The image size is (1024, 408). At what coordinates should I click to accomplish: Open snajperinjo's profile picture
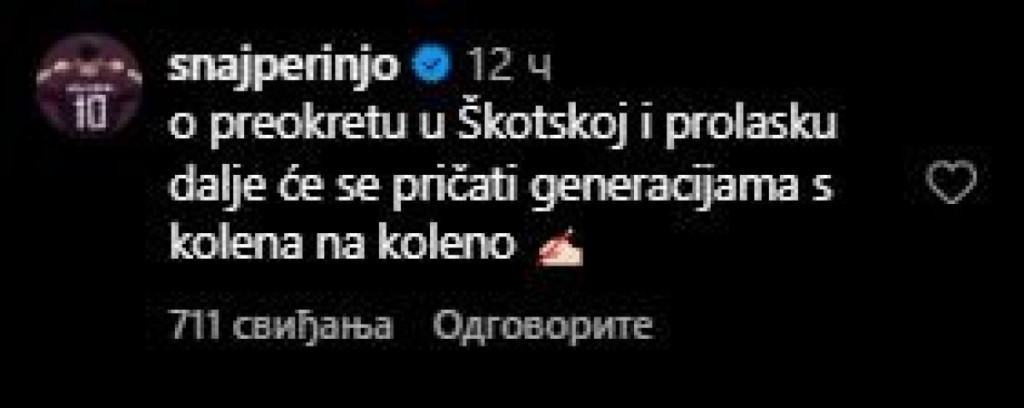tap(88, 85)
